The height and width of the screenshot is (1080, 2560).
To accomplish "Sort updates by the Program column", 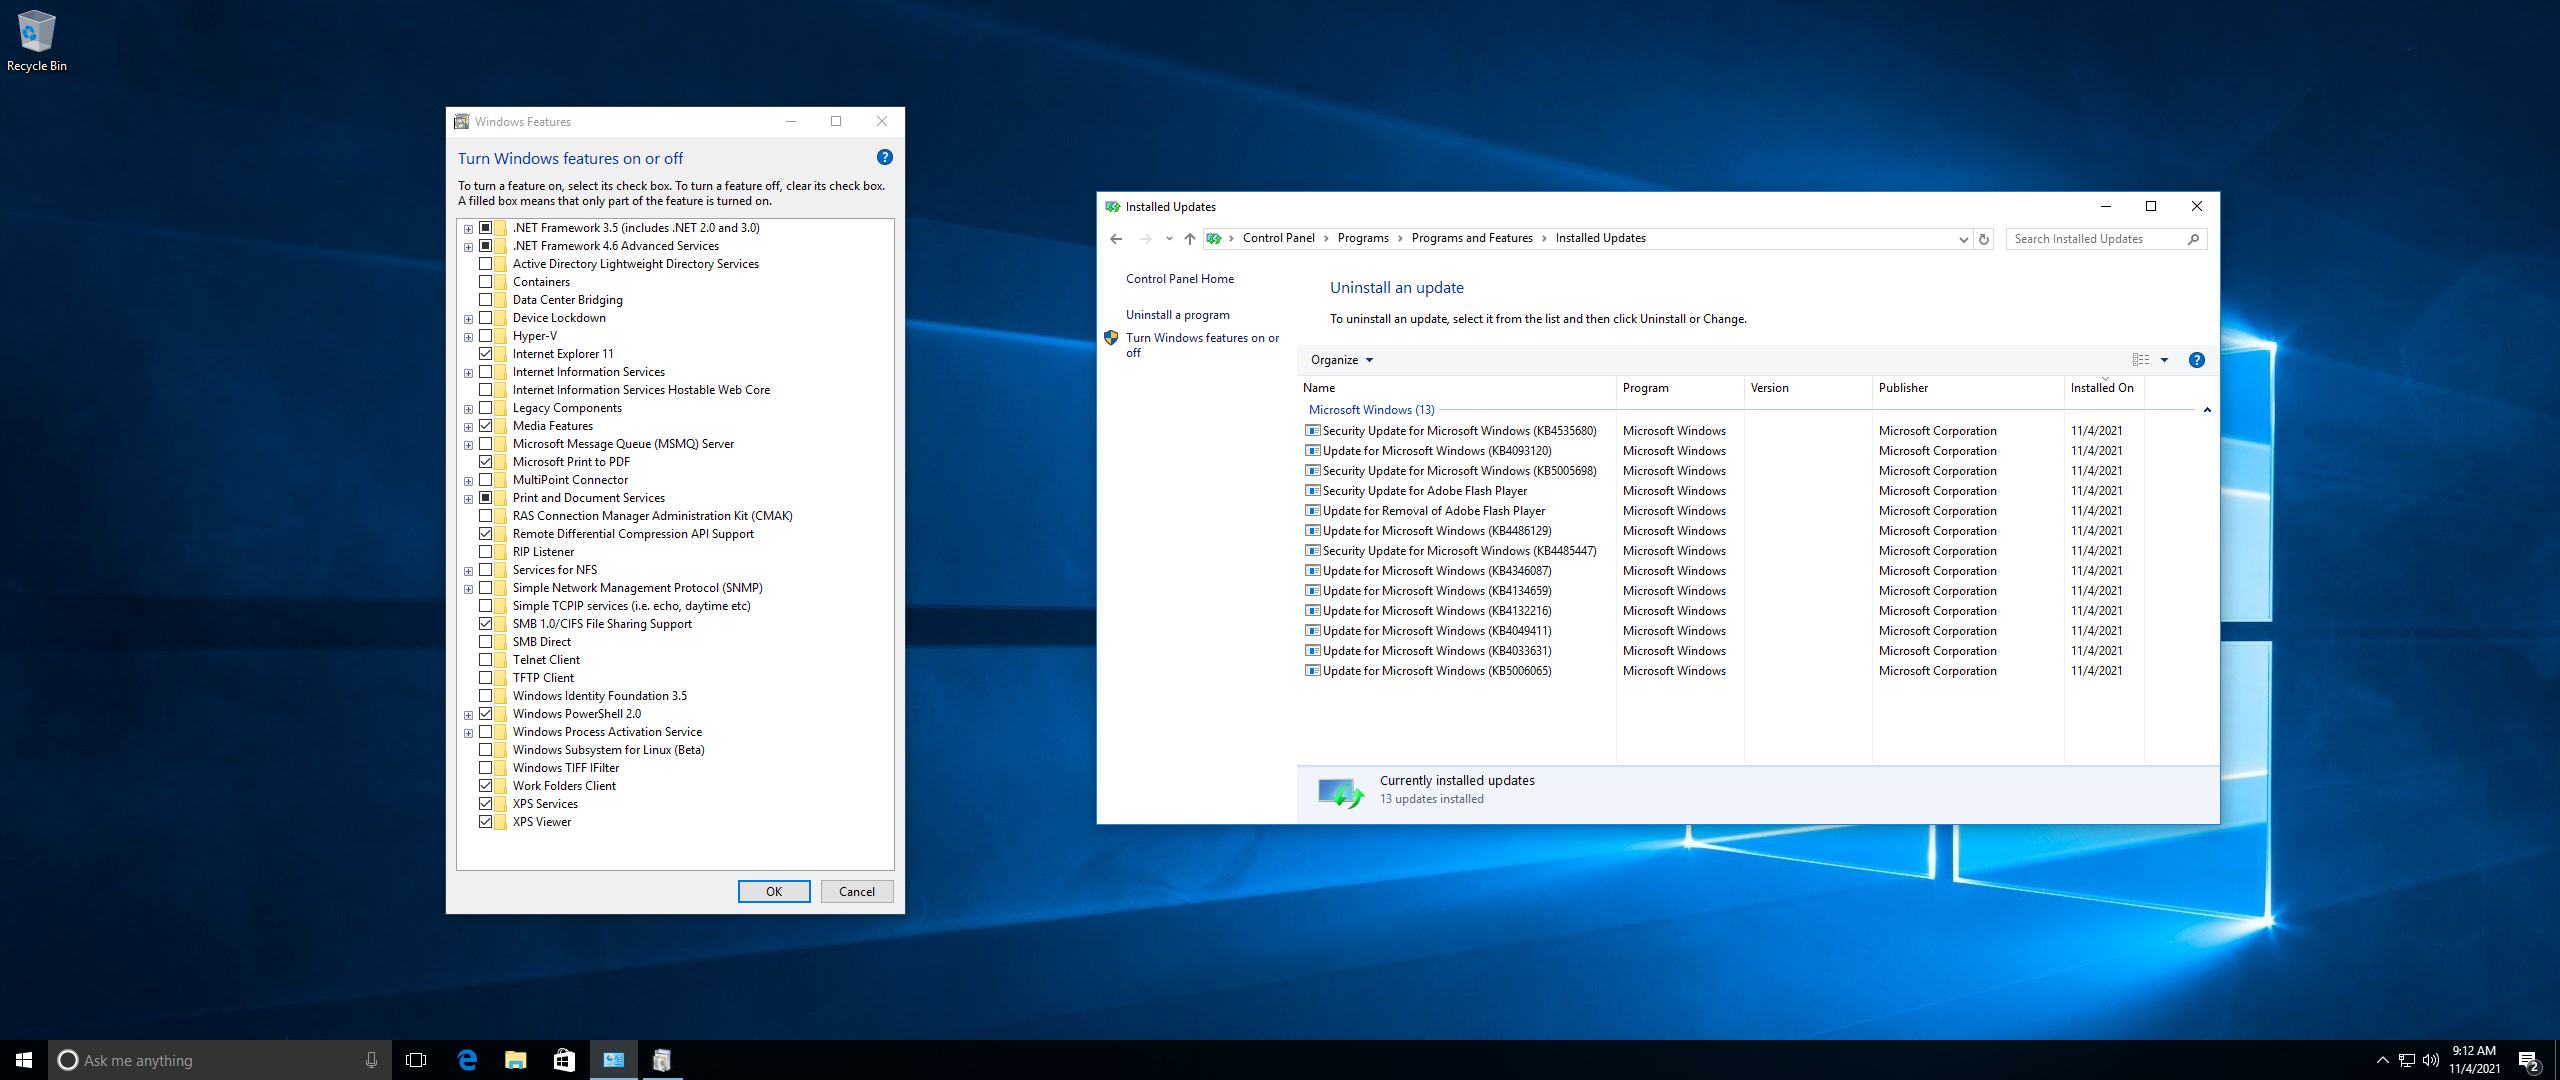I will pos(1680,388).
